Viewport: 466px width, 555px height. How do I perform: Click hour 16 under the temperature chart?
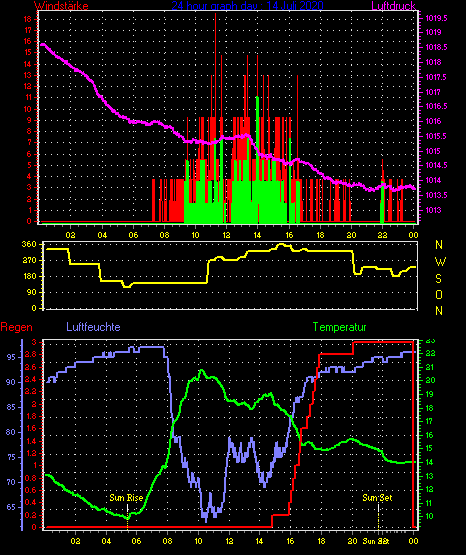[x=290, y=541]
